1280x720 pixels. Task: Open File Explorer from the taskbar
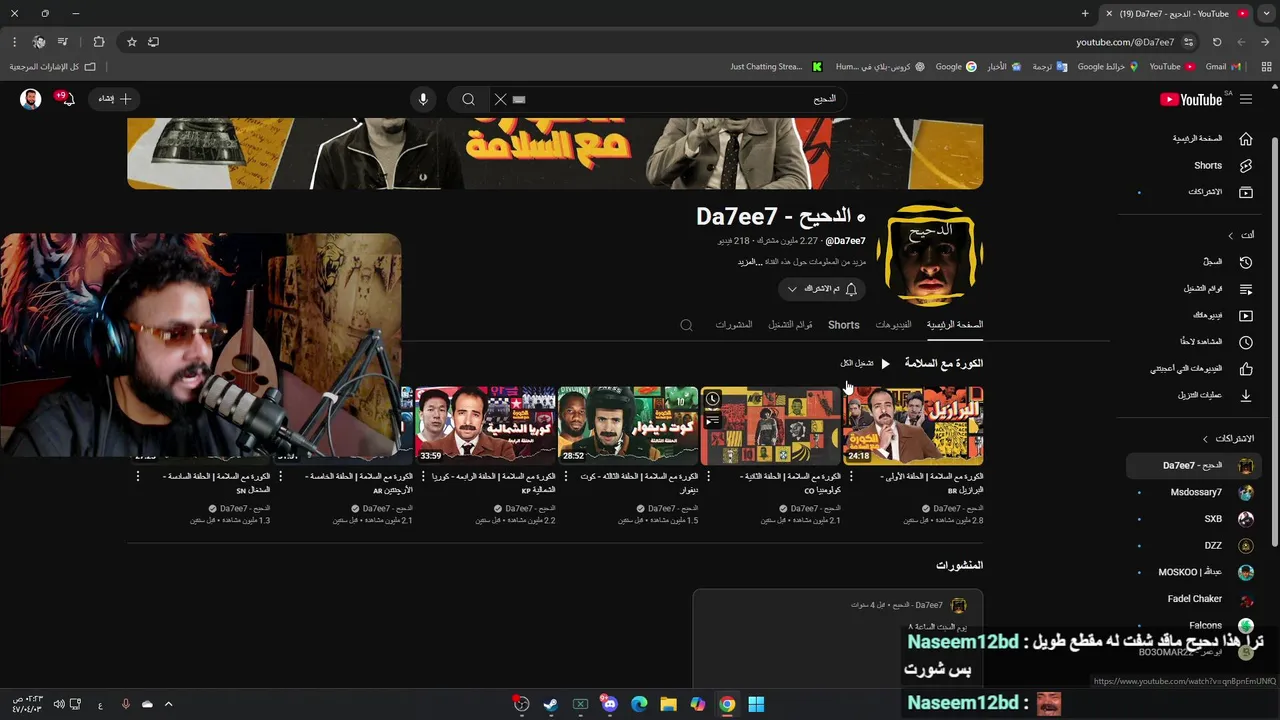pos(669,704)
